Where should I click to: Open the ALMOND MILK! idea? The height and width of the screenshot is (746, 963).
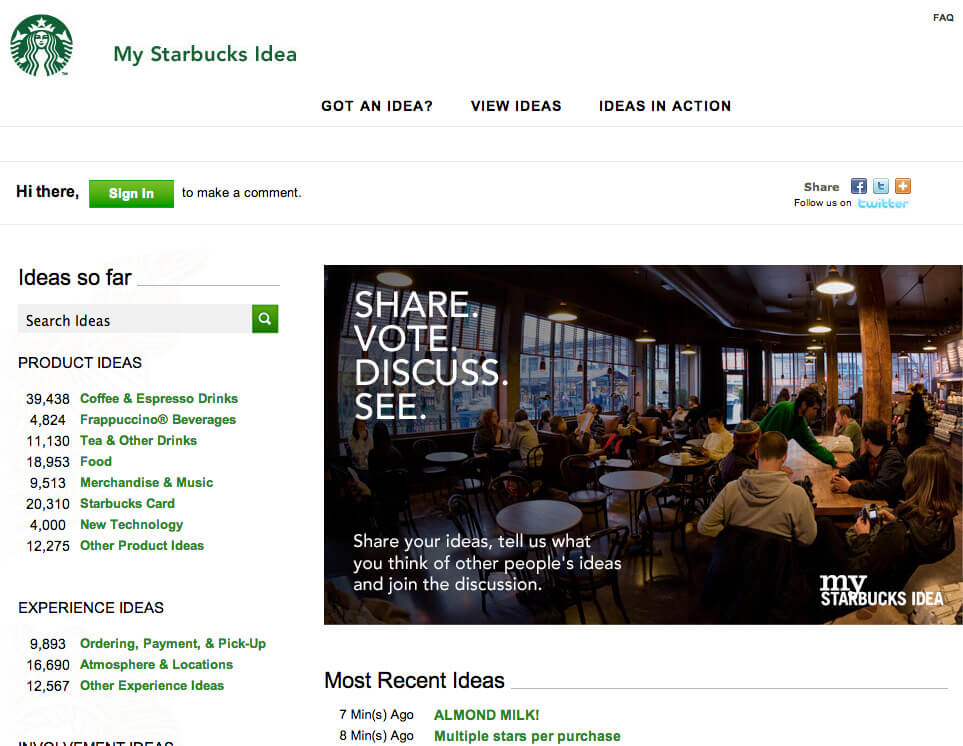click(x=486, y=715)
